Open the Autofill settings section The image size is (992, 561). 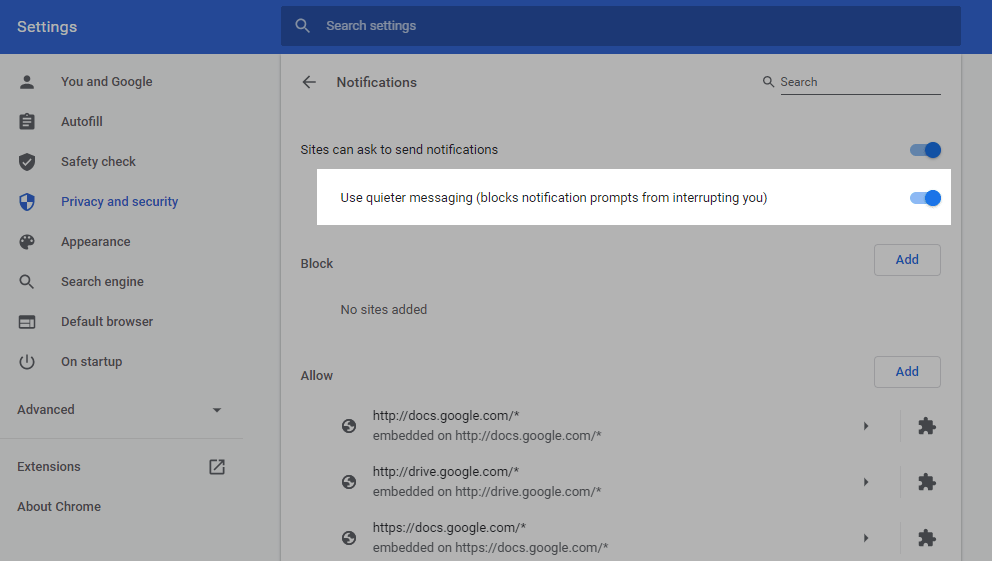pos(82,122)
